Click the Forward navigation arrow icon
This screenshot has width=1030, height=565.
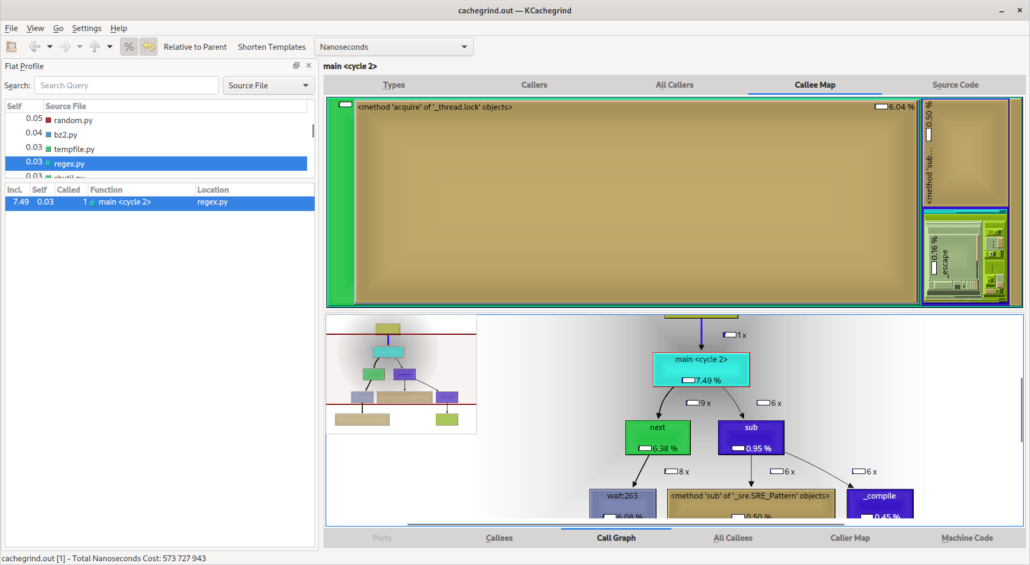[64, 47]
